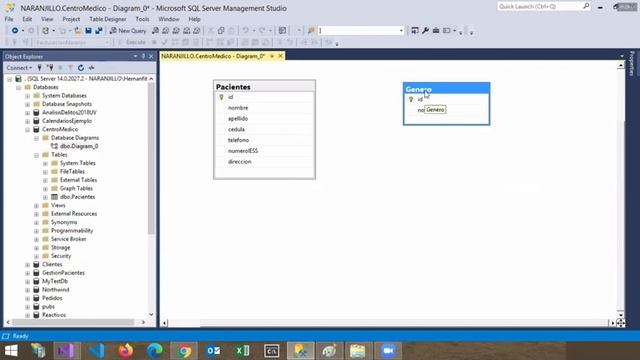
Task: Open Excel from the taskbar
Action: [x=242, y=351]
